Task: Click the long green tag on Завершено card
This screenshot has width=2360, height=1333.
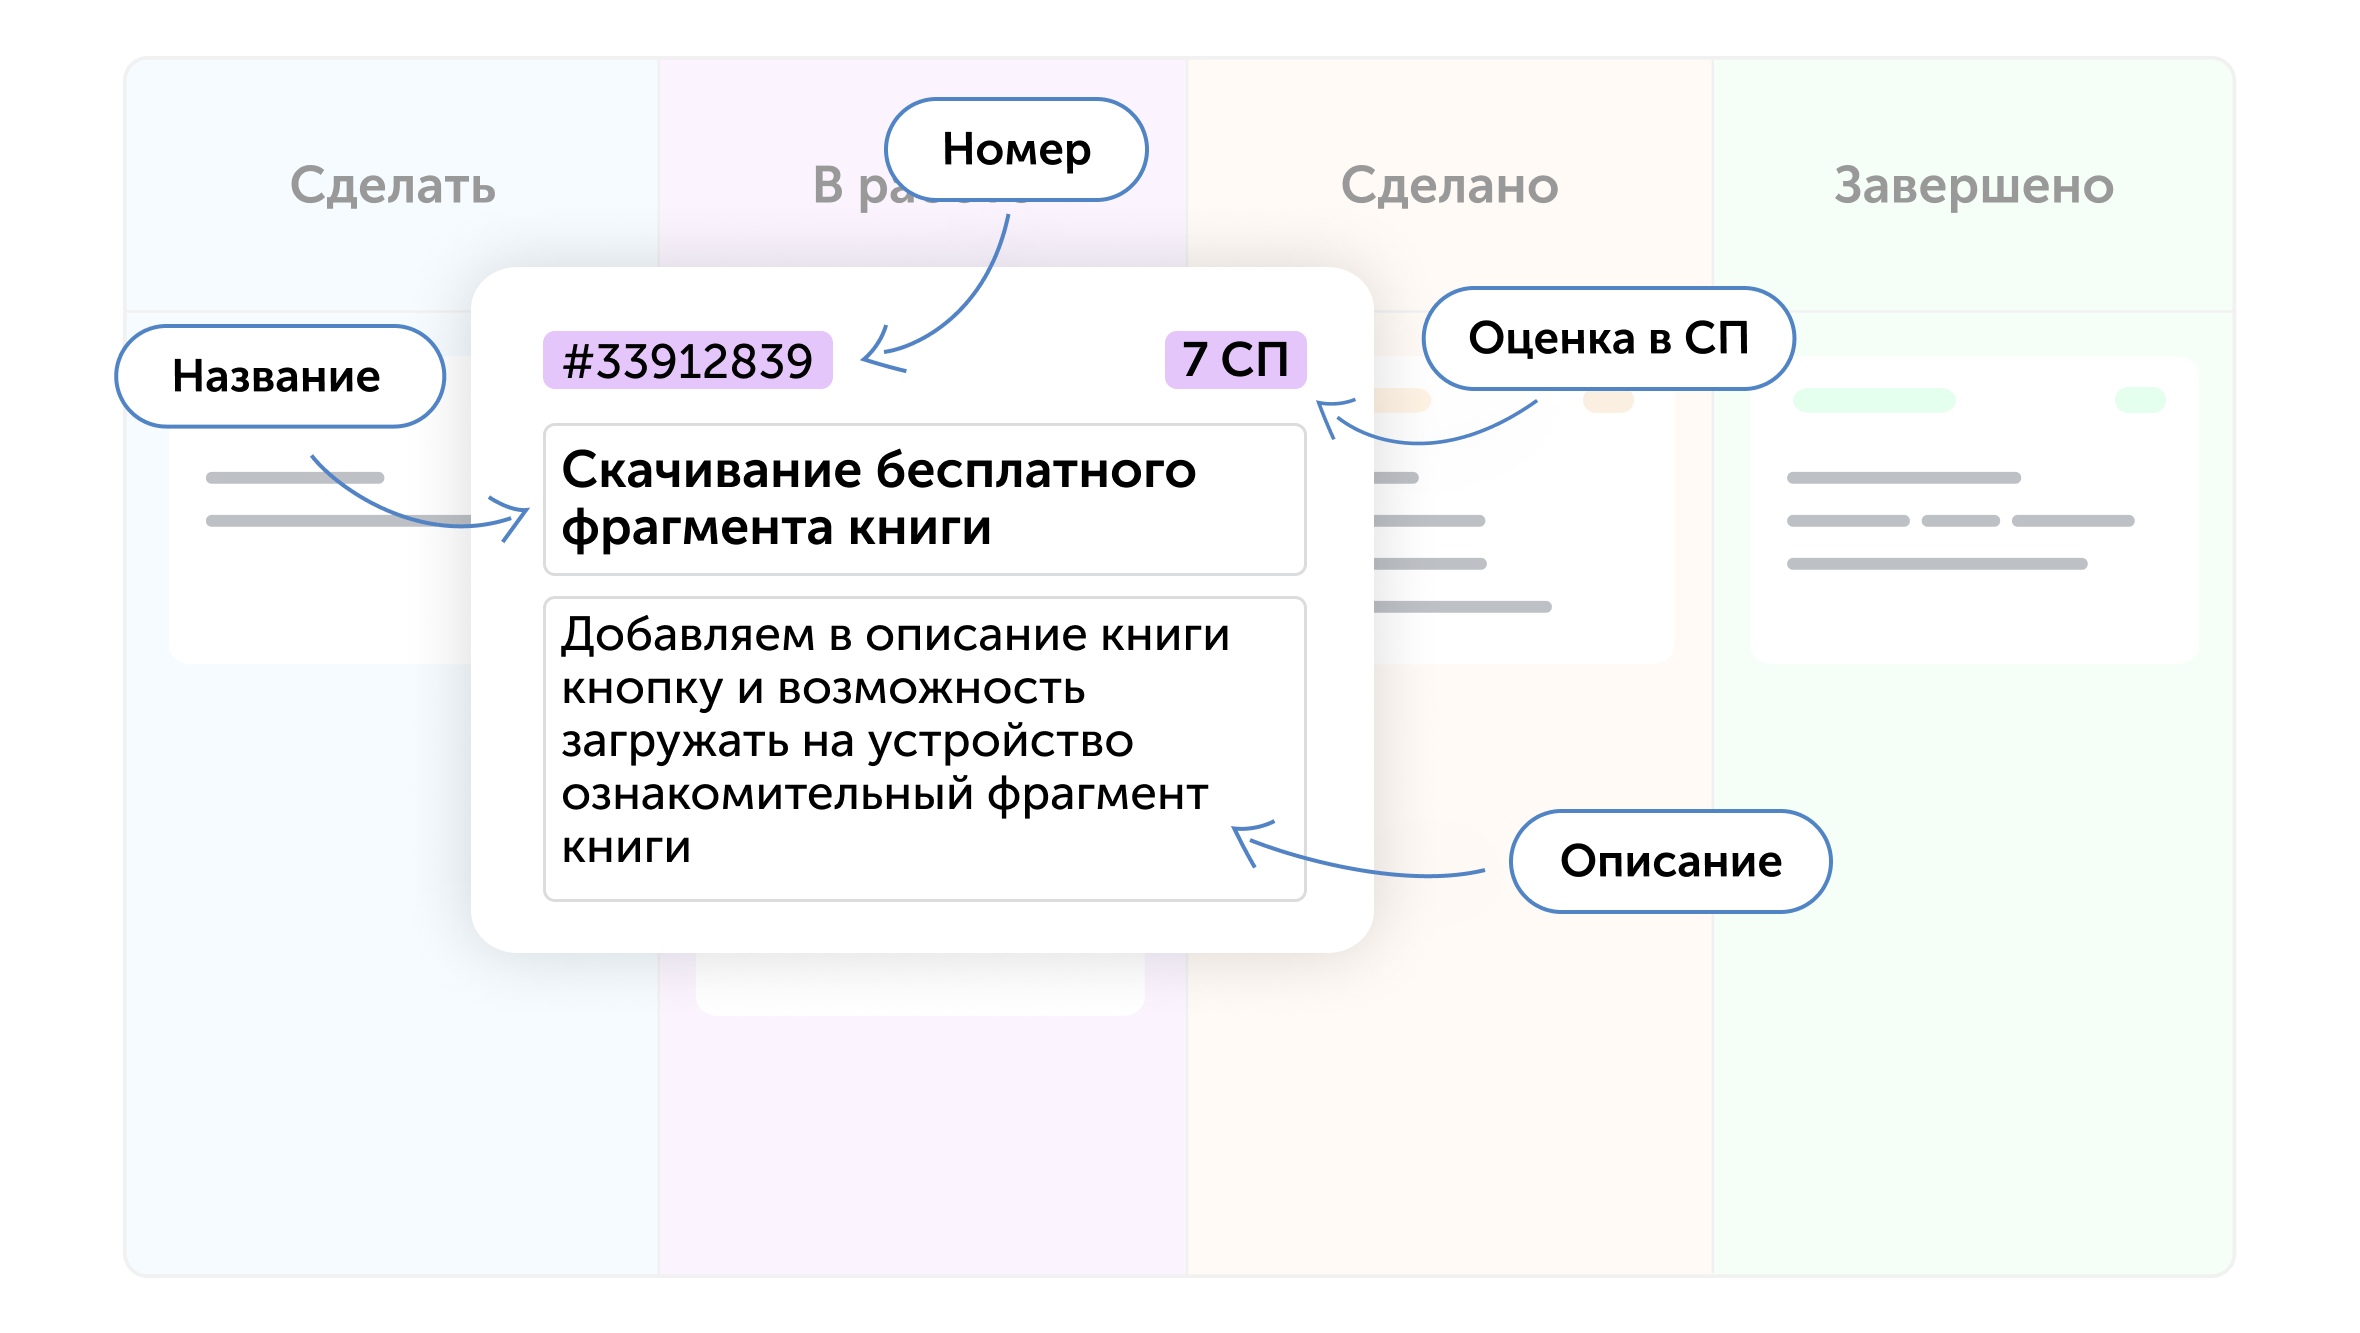Action: [x=1873, y=401]
